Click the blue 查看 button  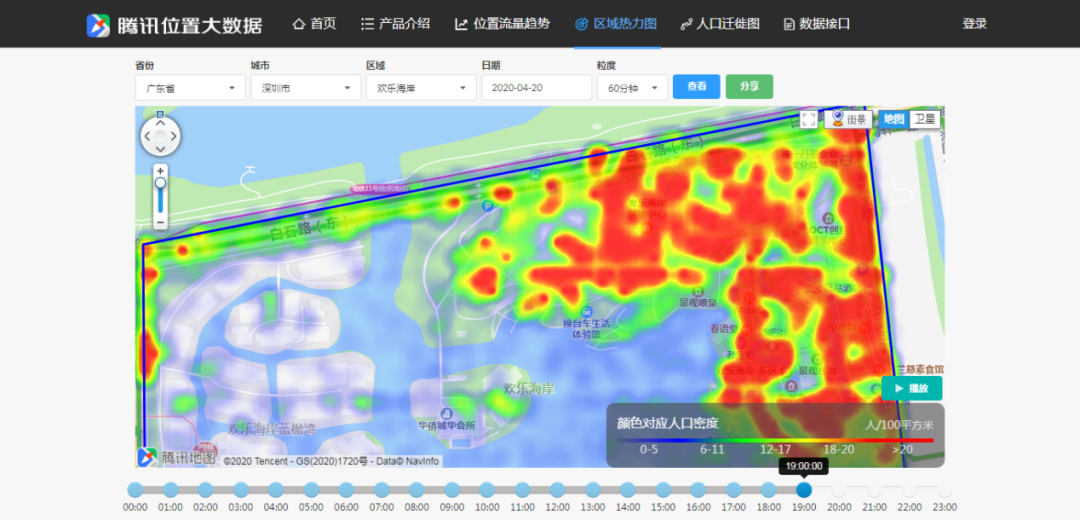(x=696, y=87)
